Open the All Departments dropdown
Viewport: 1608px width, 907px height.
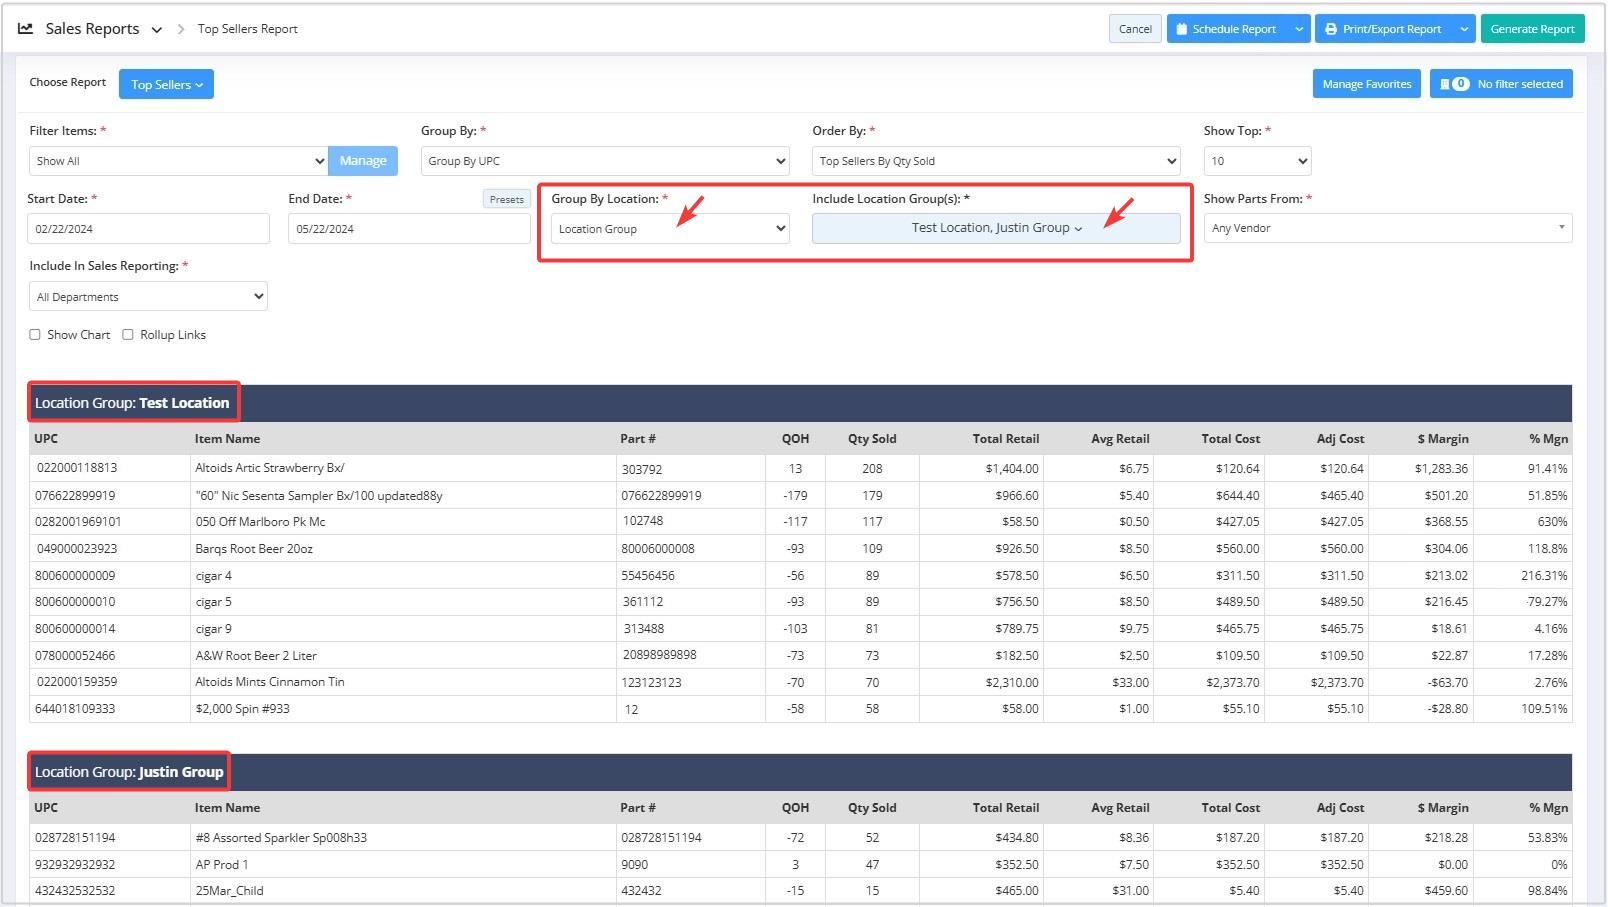coord(148,297)
